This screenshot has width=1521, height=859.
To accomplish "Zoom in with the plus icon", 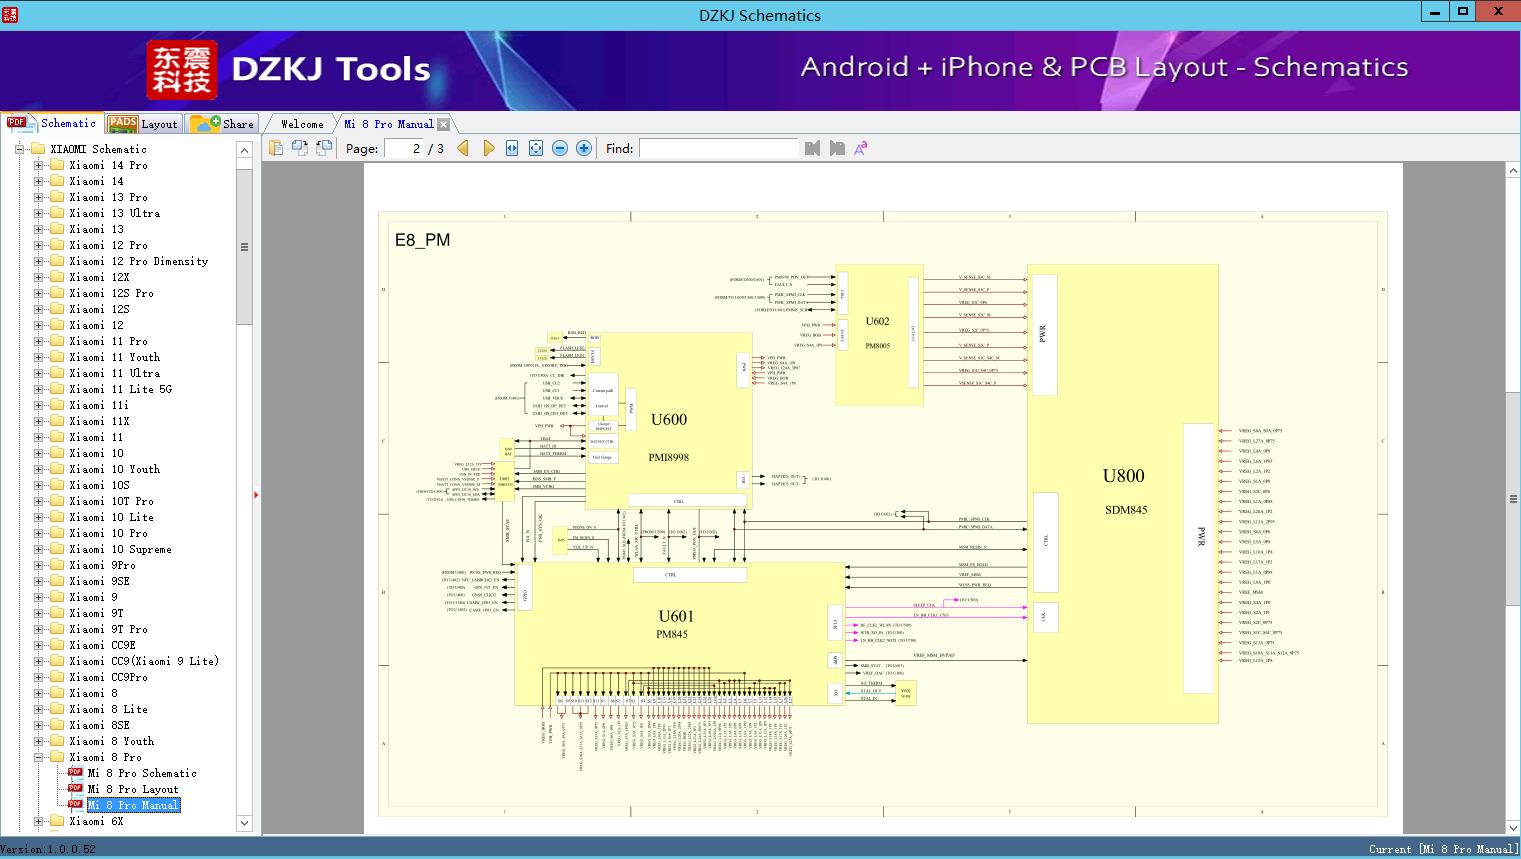I will tap(584, 148).
